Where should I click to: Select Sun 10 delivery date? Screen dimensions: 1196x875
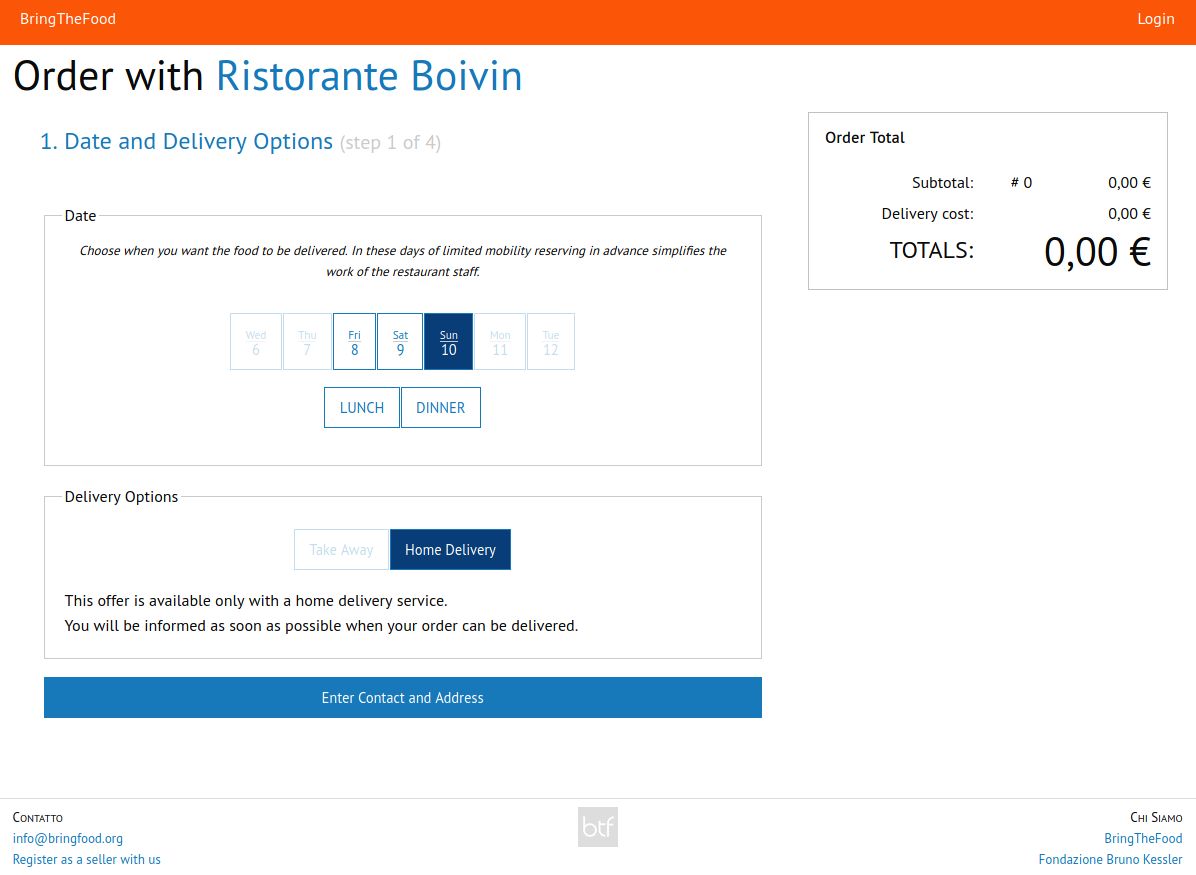coord(448,342)
